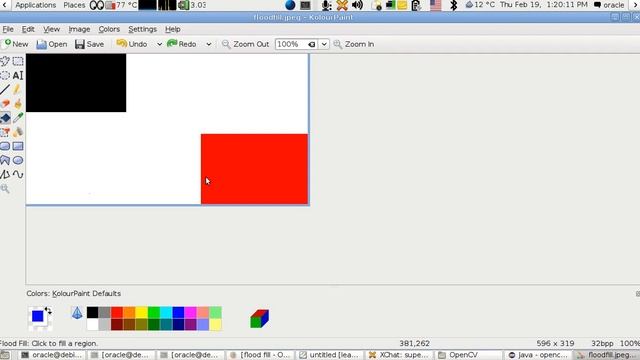The width and height of the screenshot is (640, 360).
Task: Select the Text tool
Action: 18,76
